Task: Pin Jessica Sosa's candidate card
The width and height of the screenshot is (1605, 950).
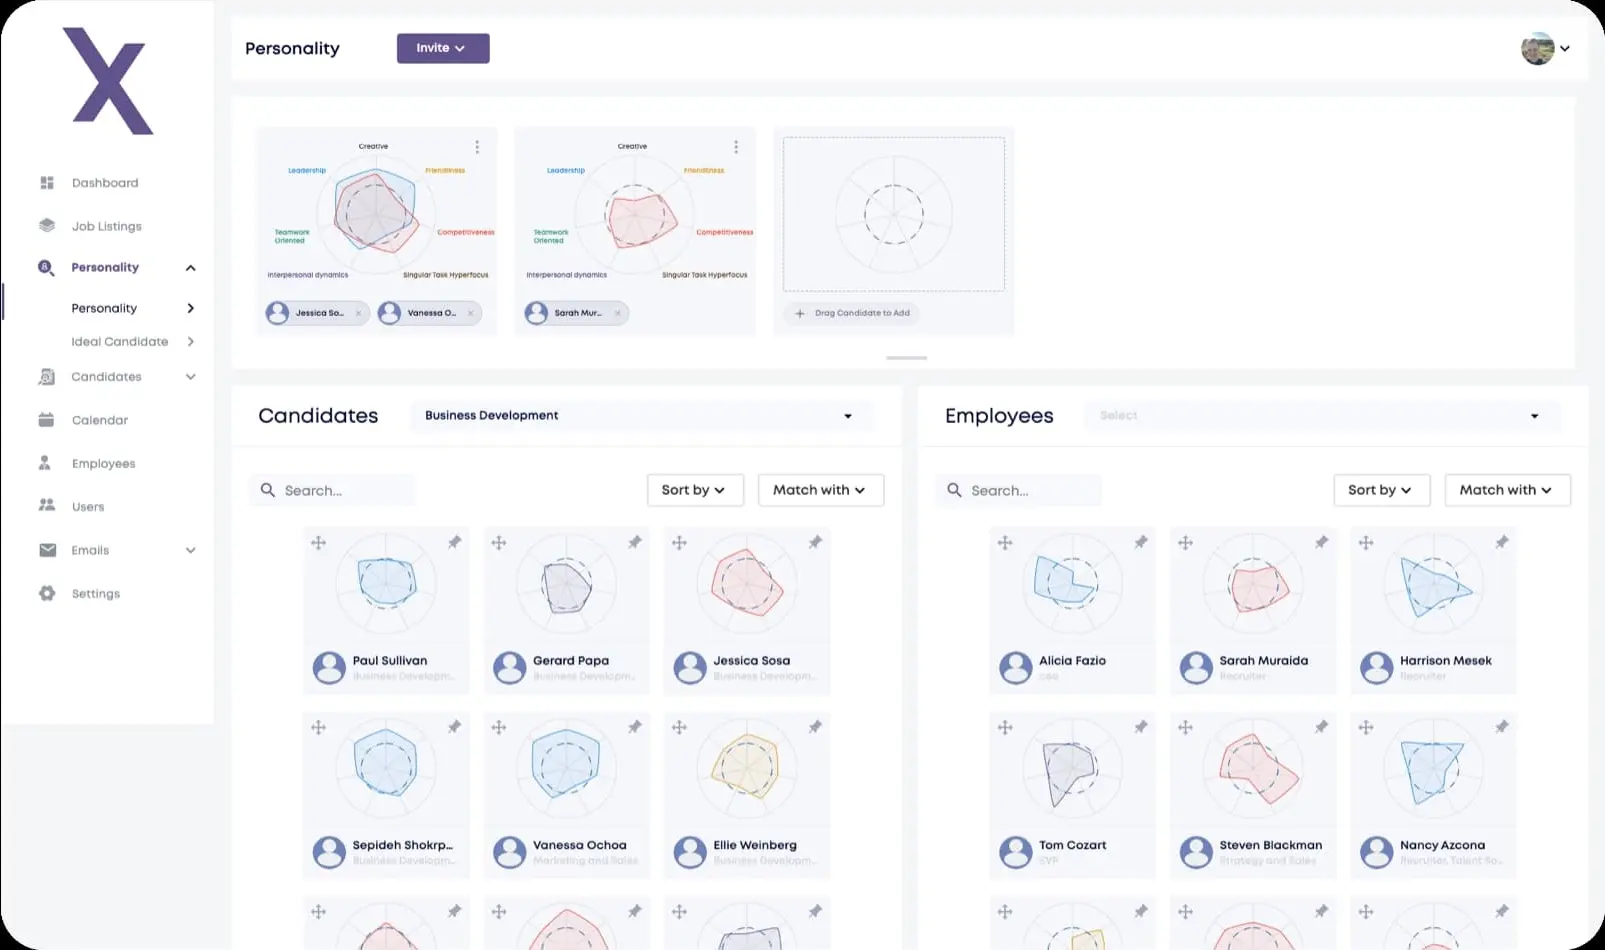Action: (815, 542)
